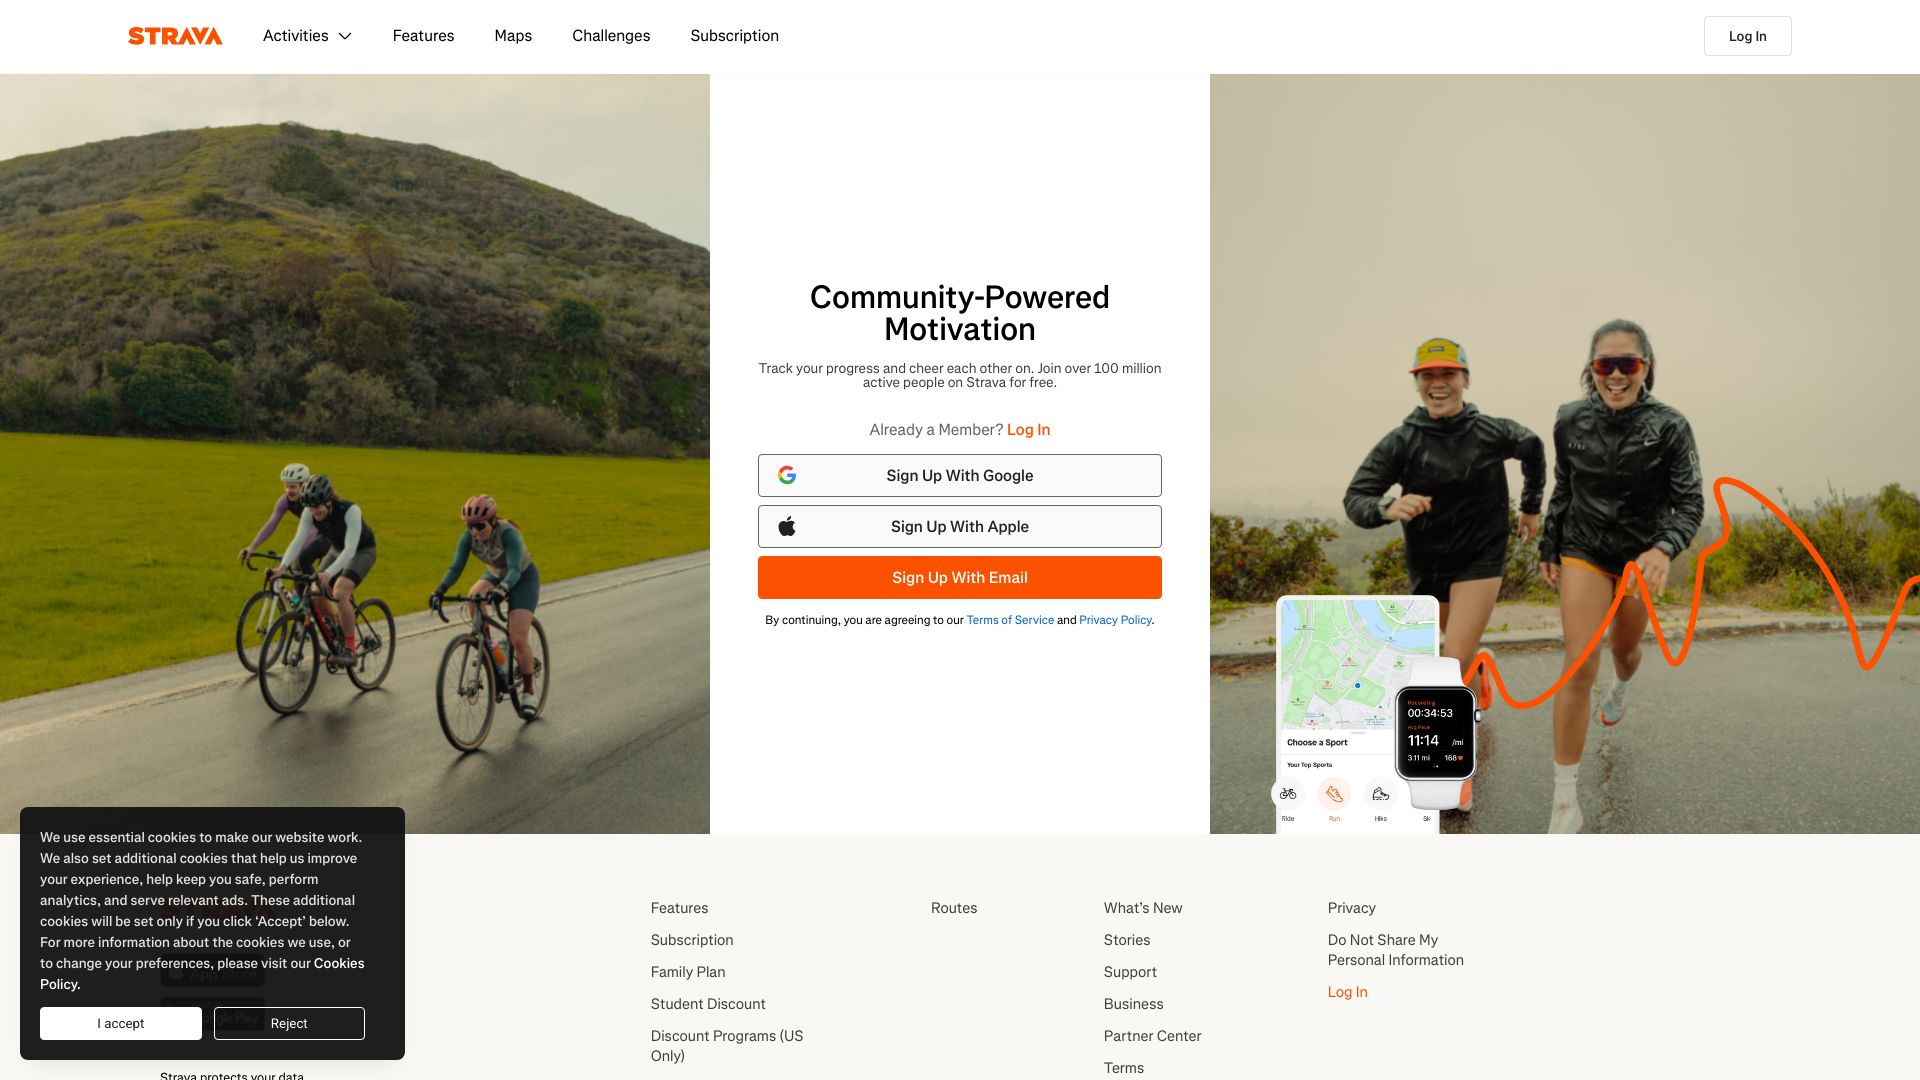Open the Privacy Policy link
Image resolution: width=1920 pixels, height=1080 pixels.
(x=1115, y=620)
